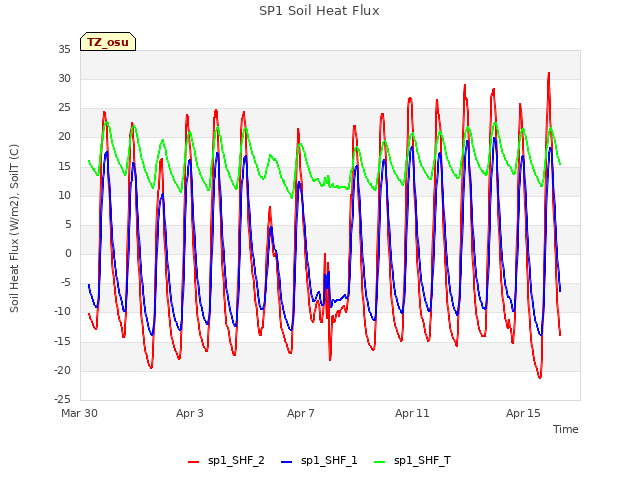Click the Apr 11 x-axis tick label

point(412,413)
